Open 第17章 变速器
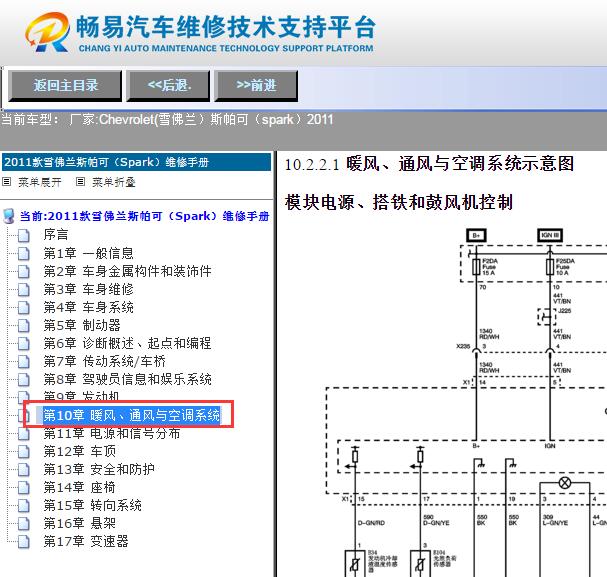 (x=86, y=541)
